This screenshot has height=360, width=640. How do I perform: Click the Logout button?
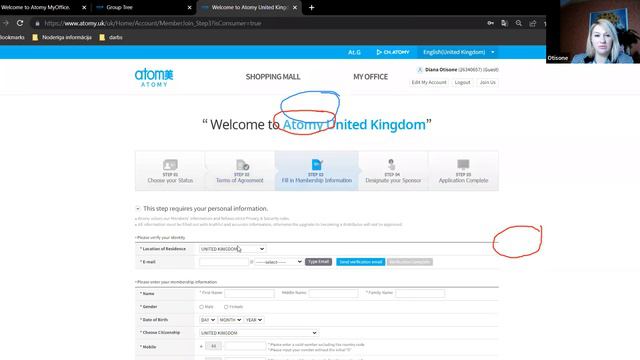tap(462, 82)
